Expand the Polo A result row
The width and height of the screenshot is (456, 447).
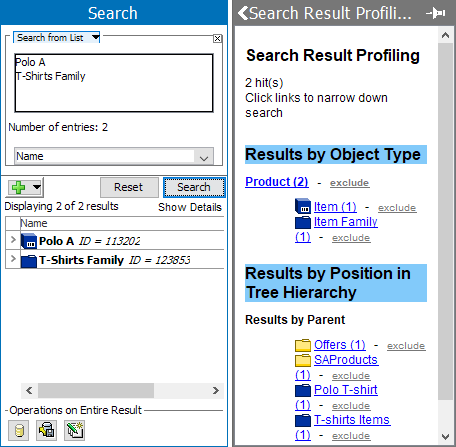pyautogui.click(x=13, y=240)
